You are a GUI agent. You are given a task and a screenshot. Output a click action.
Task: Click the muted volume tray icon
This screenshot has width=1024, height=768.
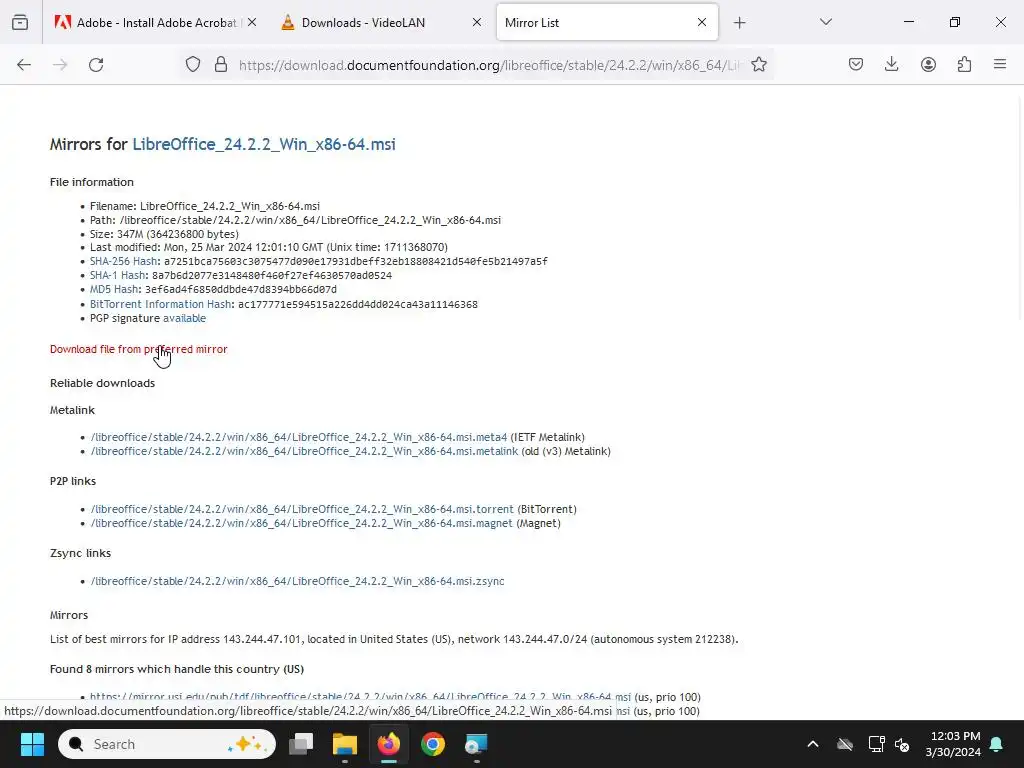click(x=902, y=744)
